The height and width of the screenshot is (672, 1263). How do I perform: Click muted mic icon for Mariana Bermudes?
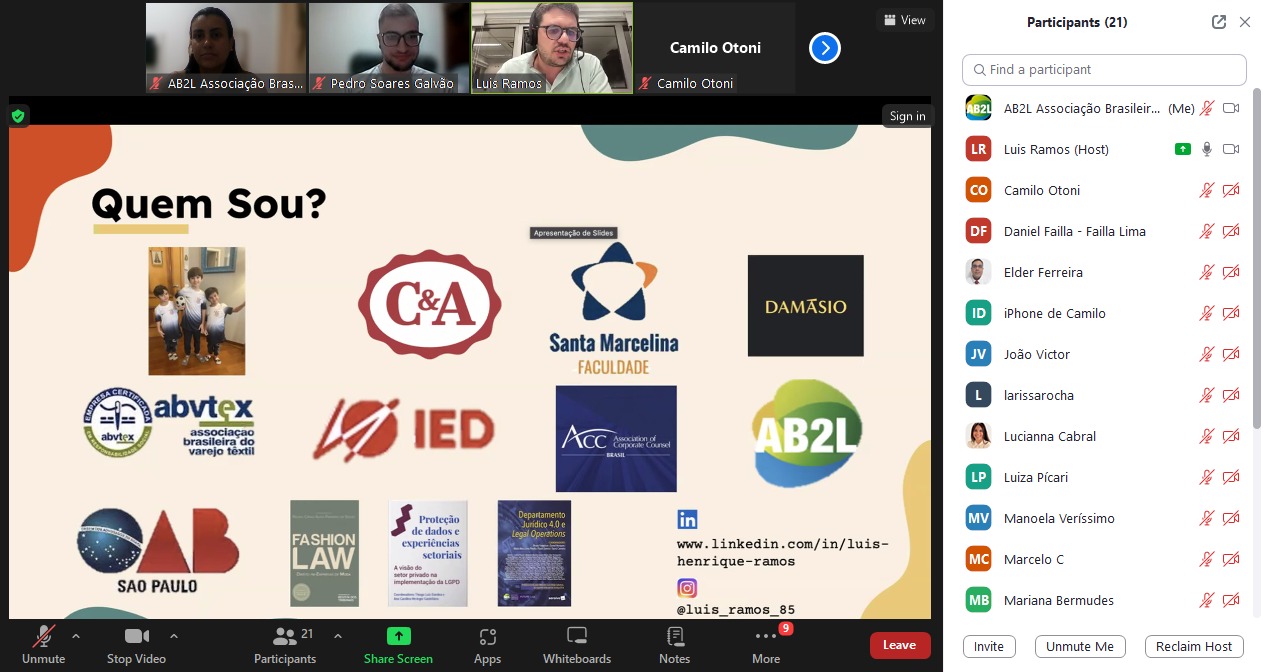pyautogui.click(x=1207, y=600)
